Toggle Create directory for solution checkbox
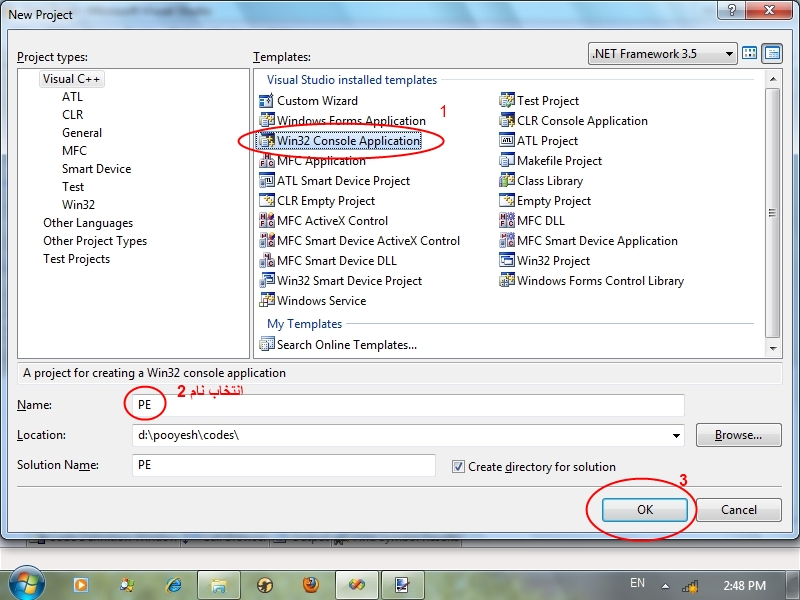Screen dimensions: 800x600 pos(458,466)
